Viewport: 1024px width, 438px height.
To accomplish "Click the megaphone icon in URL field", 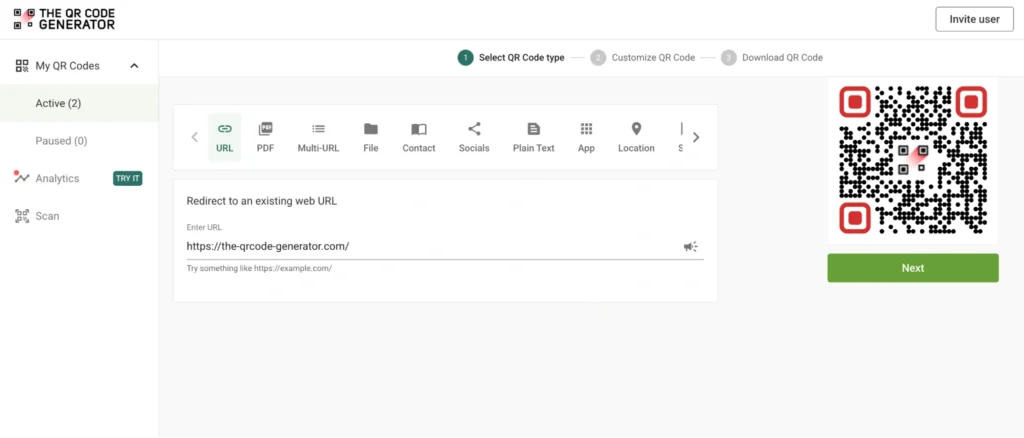I will click(x=690, y=246).
